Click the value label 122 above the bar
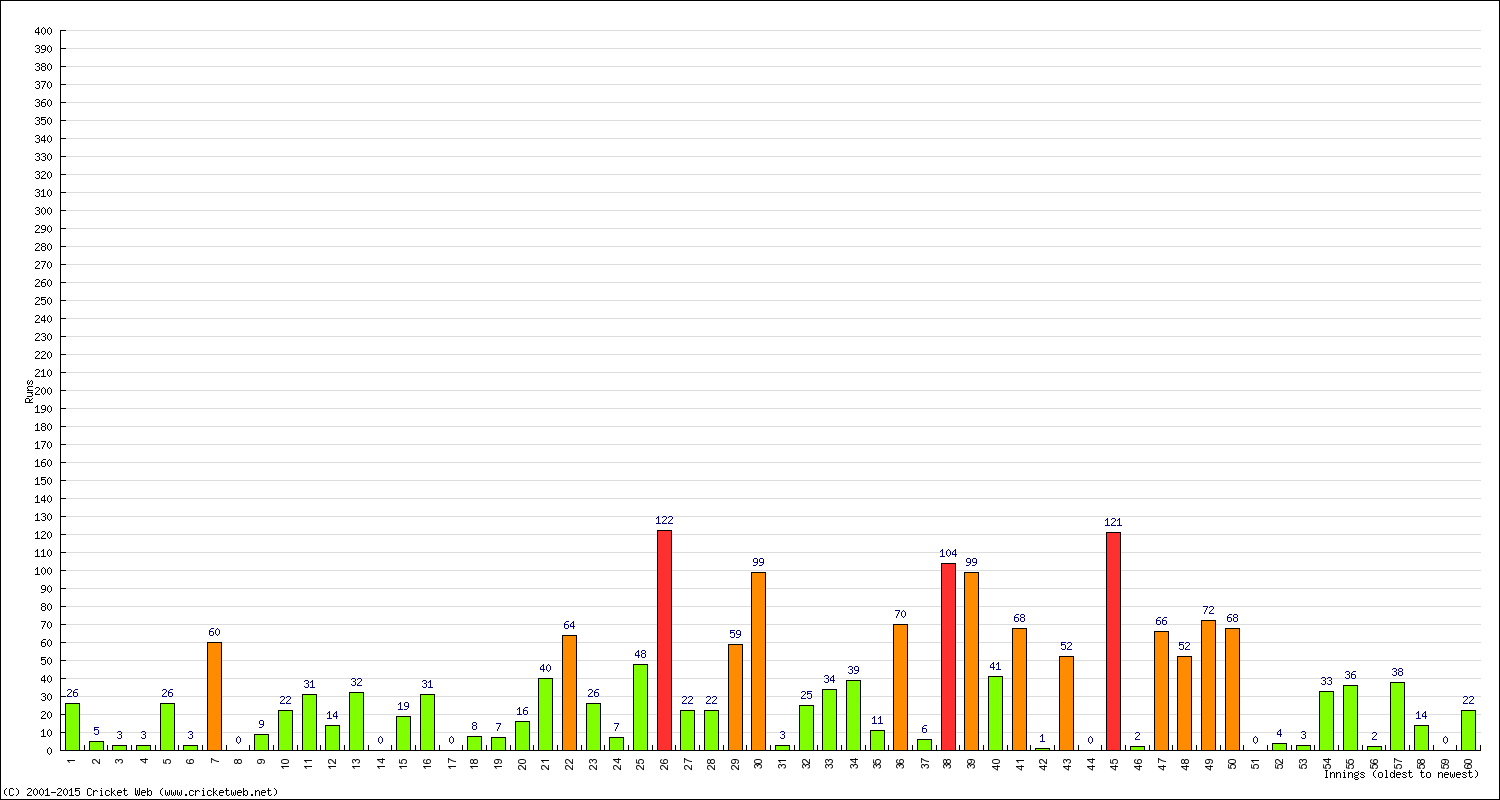 coord(664,520)
